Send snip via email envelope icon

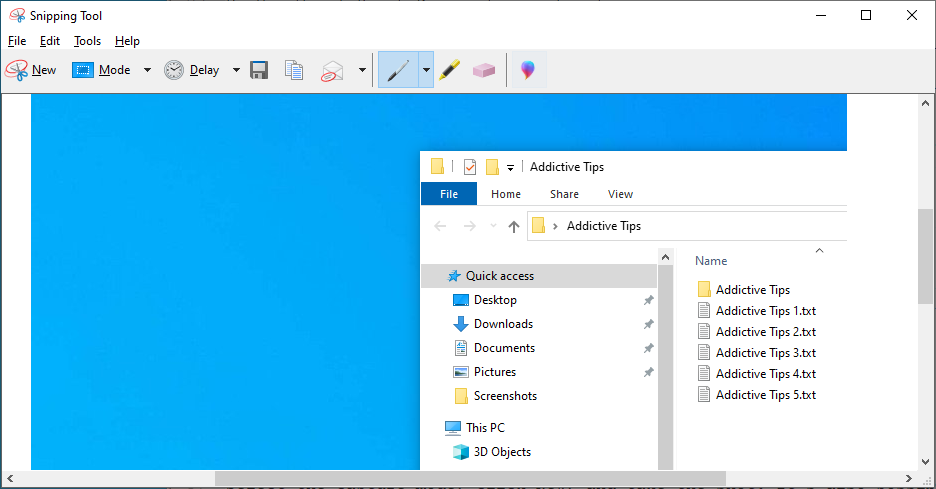(x=332, y=70)
